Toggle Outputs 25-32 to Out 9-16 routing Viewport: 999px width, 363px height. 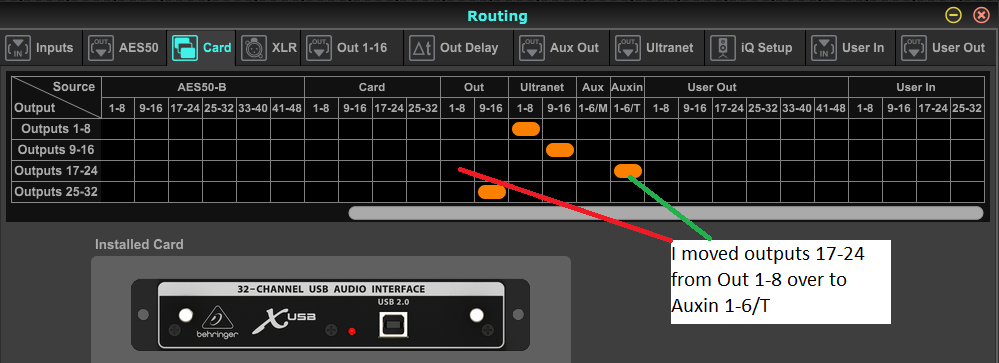click(492, 192)
